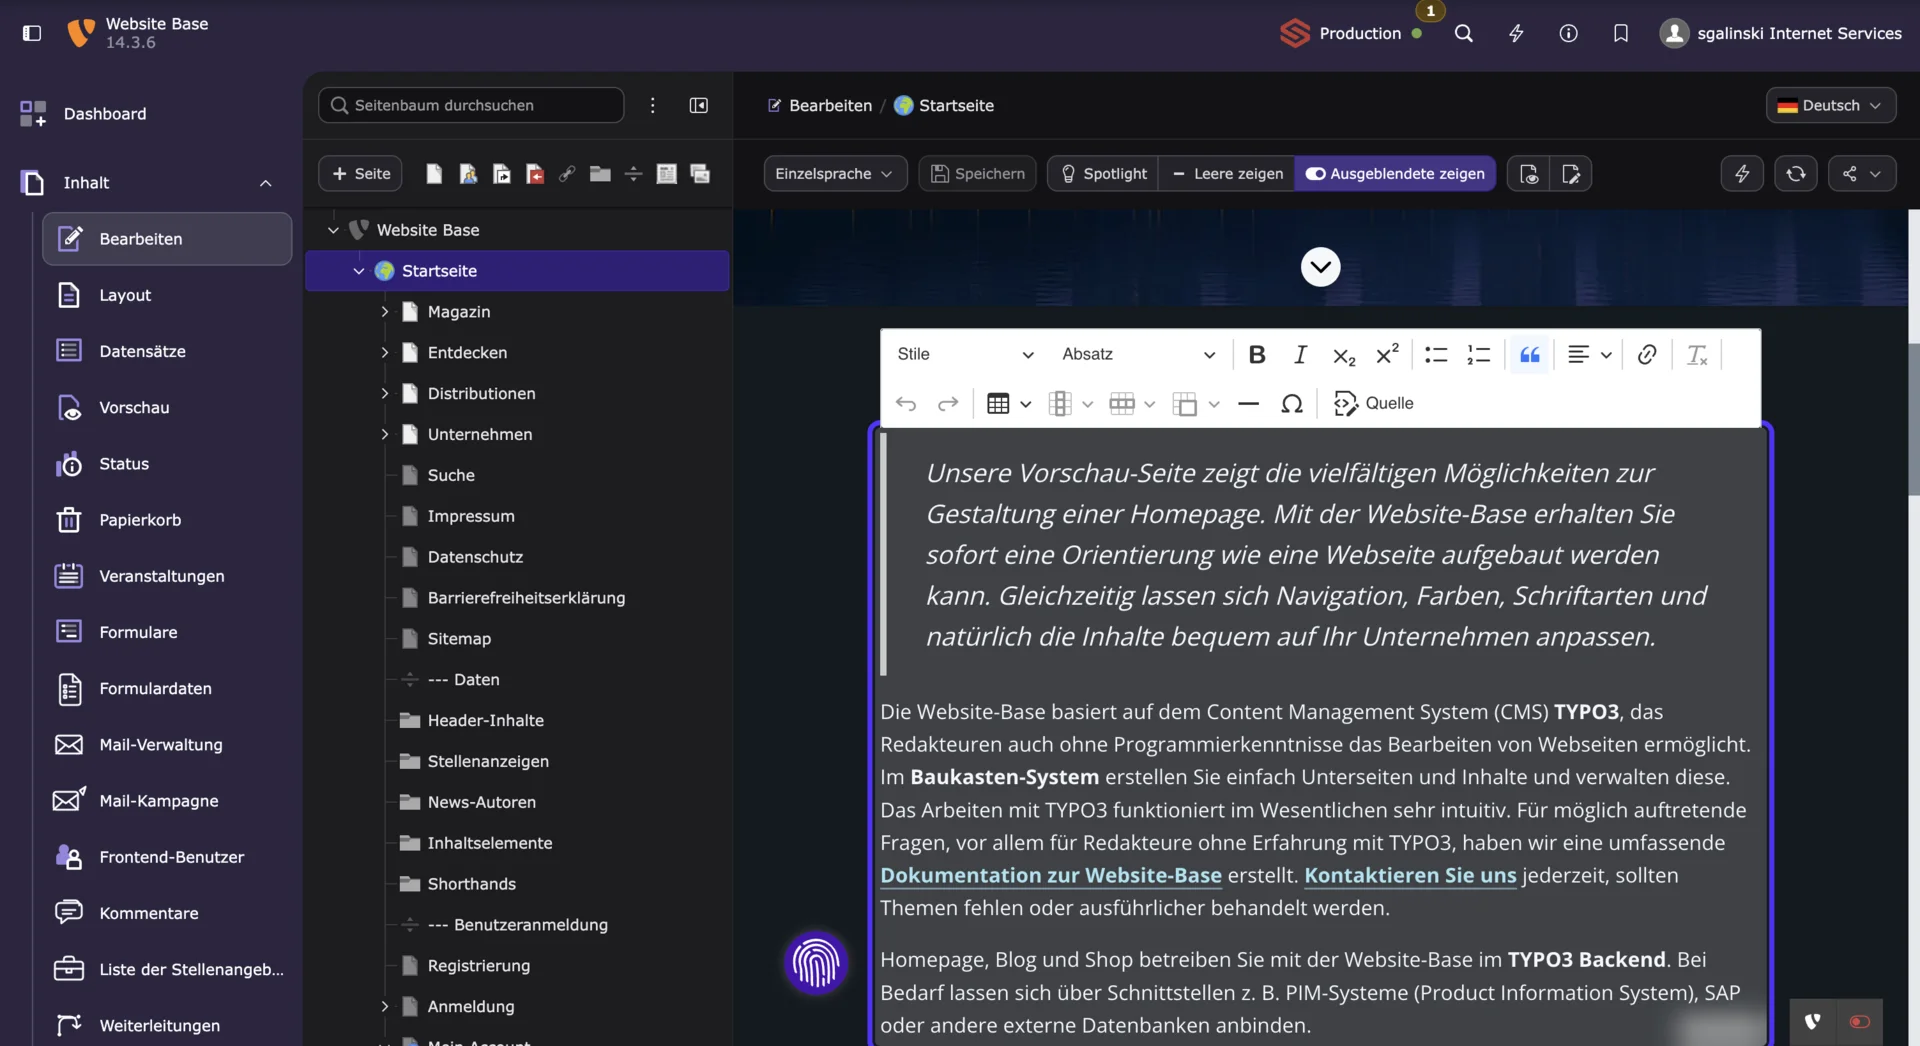Click the red toggle at bottom right

coord(1860,1021)
